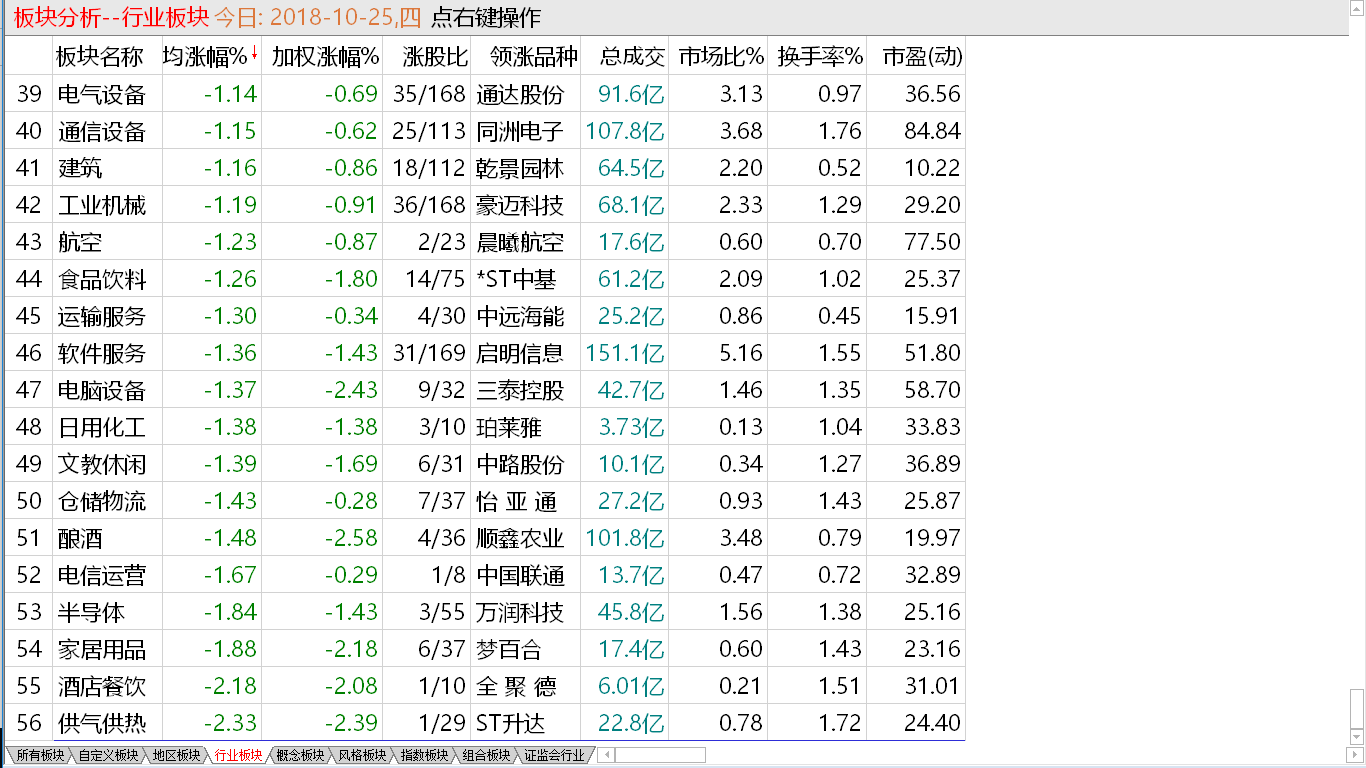The width and height of the screenshot is (1366, 768).
Task: Click the 领涨品种 column header
Action: [534, 57]
